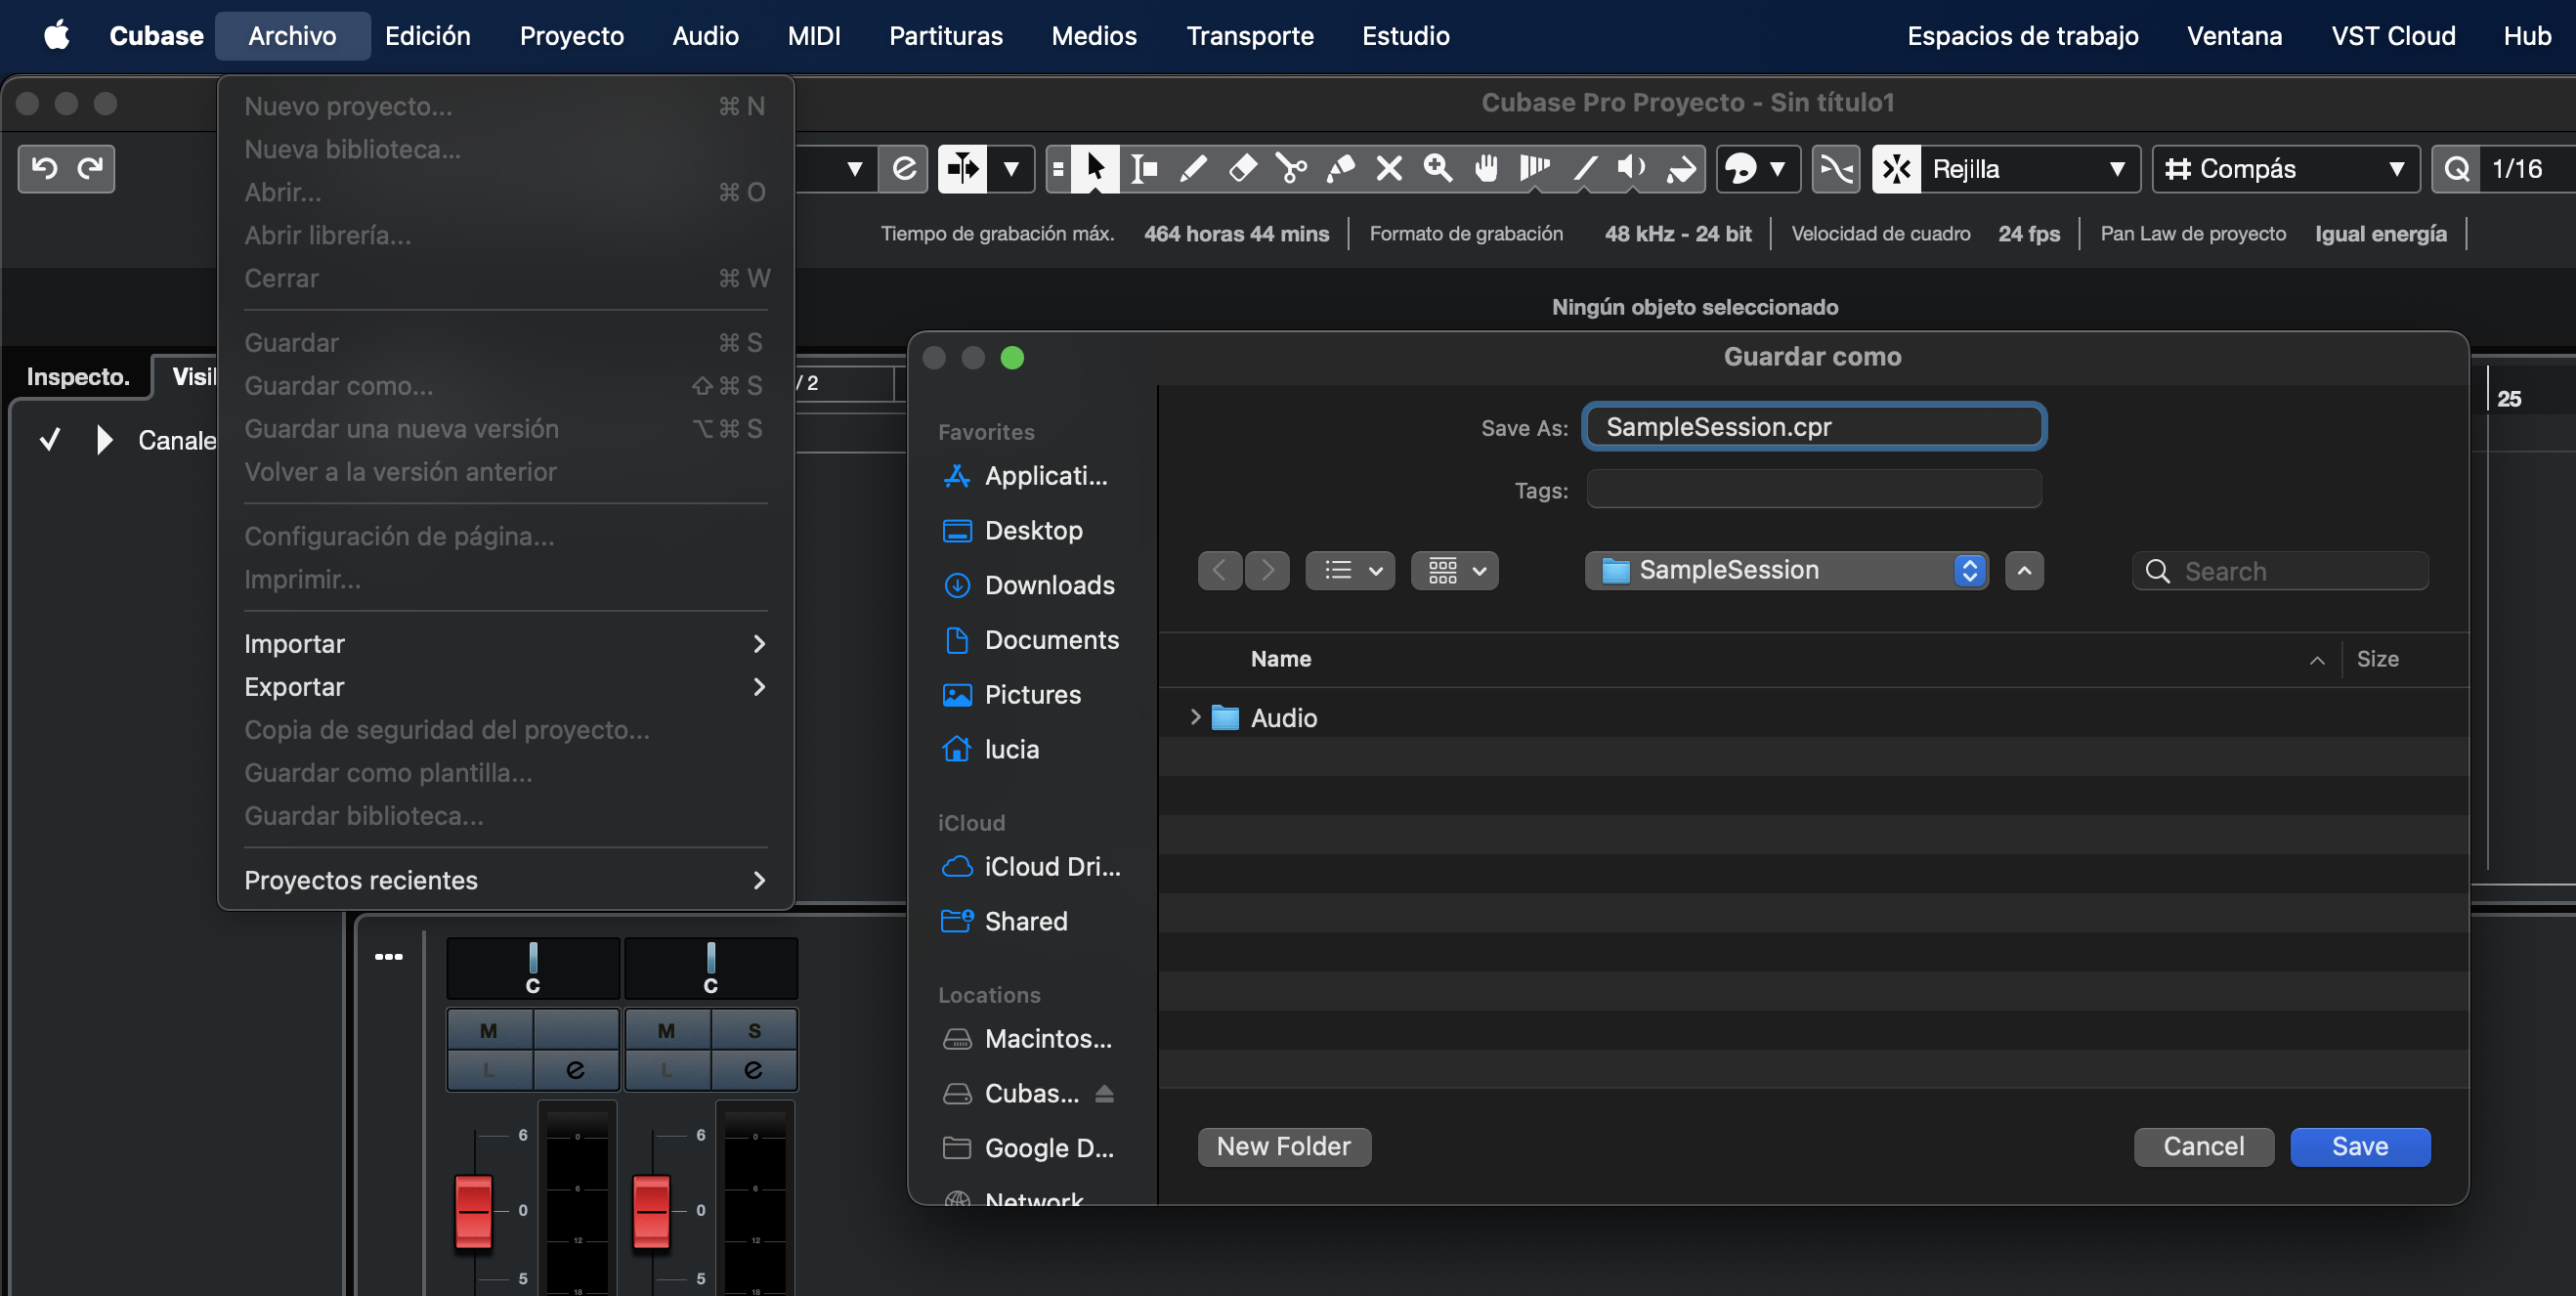Click the Undo arrow icon
The image size is (2576, 1296).
(x=44, y=168)
